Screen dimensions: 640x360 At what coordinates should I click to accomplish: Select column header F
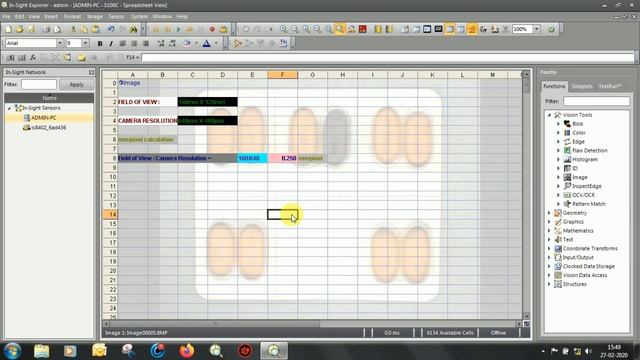pos(282,75)
